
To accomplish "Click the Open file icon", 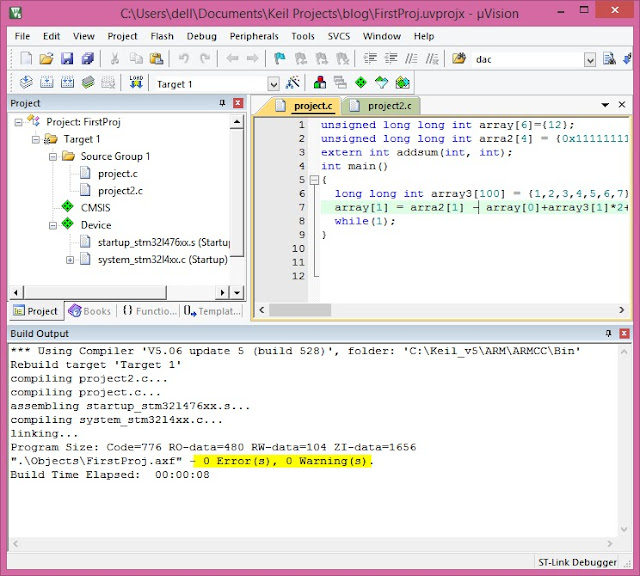I will [46, 59].
